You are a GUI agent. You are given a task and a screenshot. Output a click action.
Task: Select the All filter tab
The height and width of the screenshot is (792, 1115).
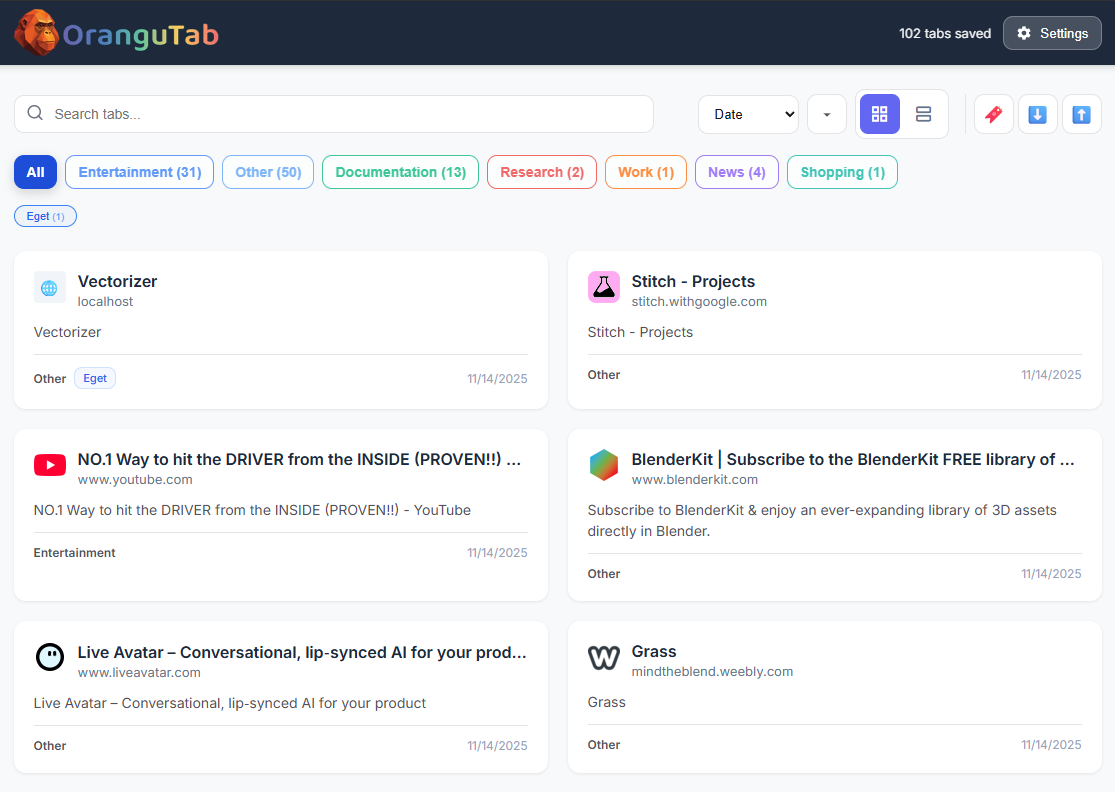point(35,172)
